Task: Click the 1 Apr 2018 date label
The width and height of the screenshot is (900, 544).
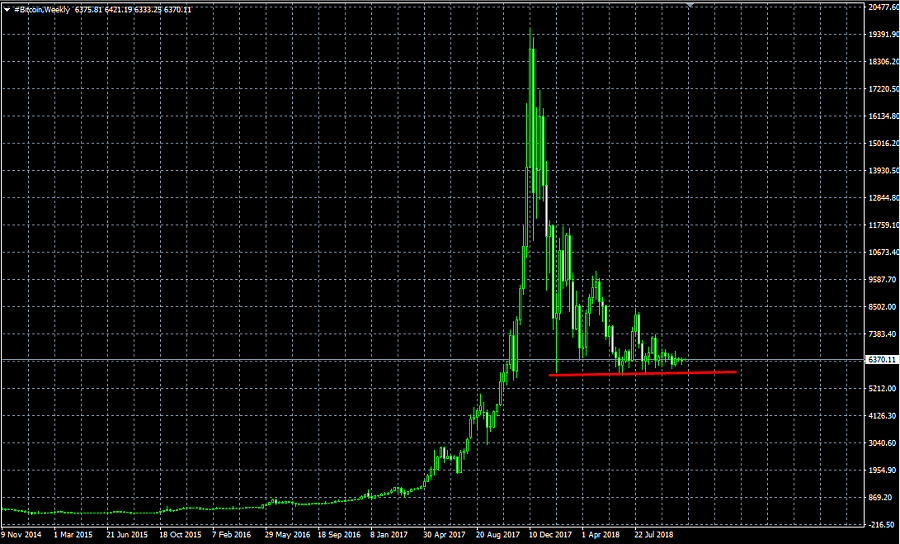Action: (x=602, y=535)
